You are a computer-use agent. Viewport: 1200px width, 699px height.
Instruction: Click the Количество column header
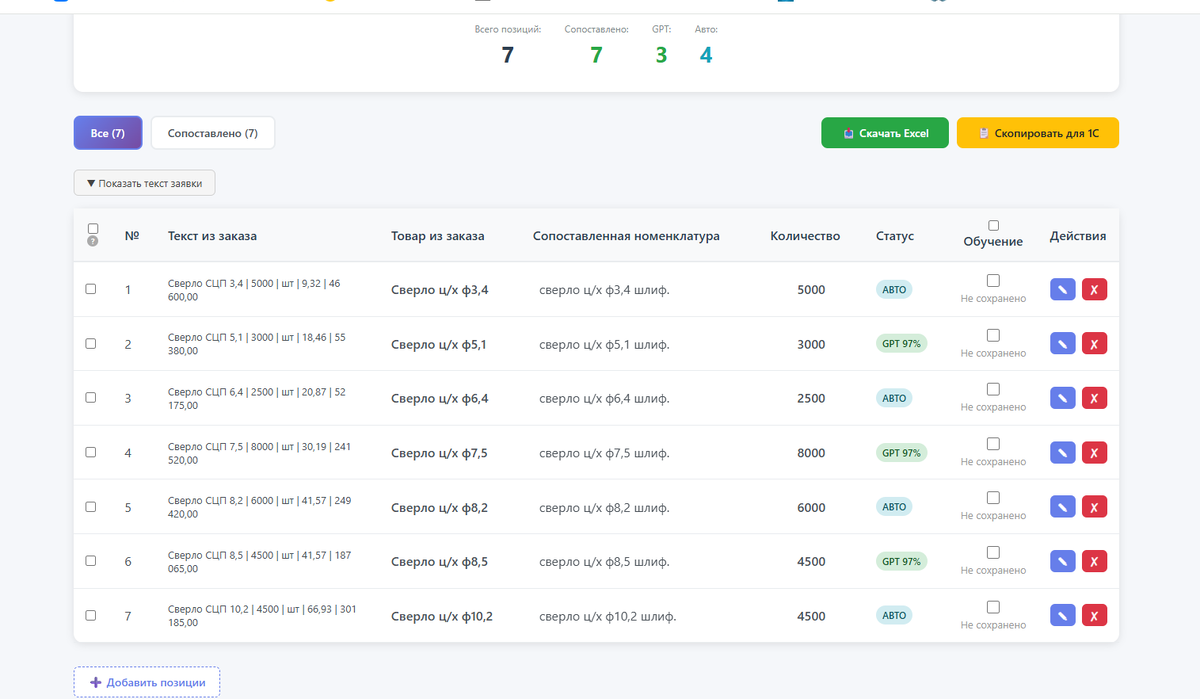(x=805, y=236)
